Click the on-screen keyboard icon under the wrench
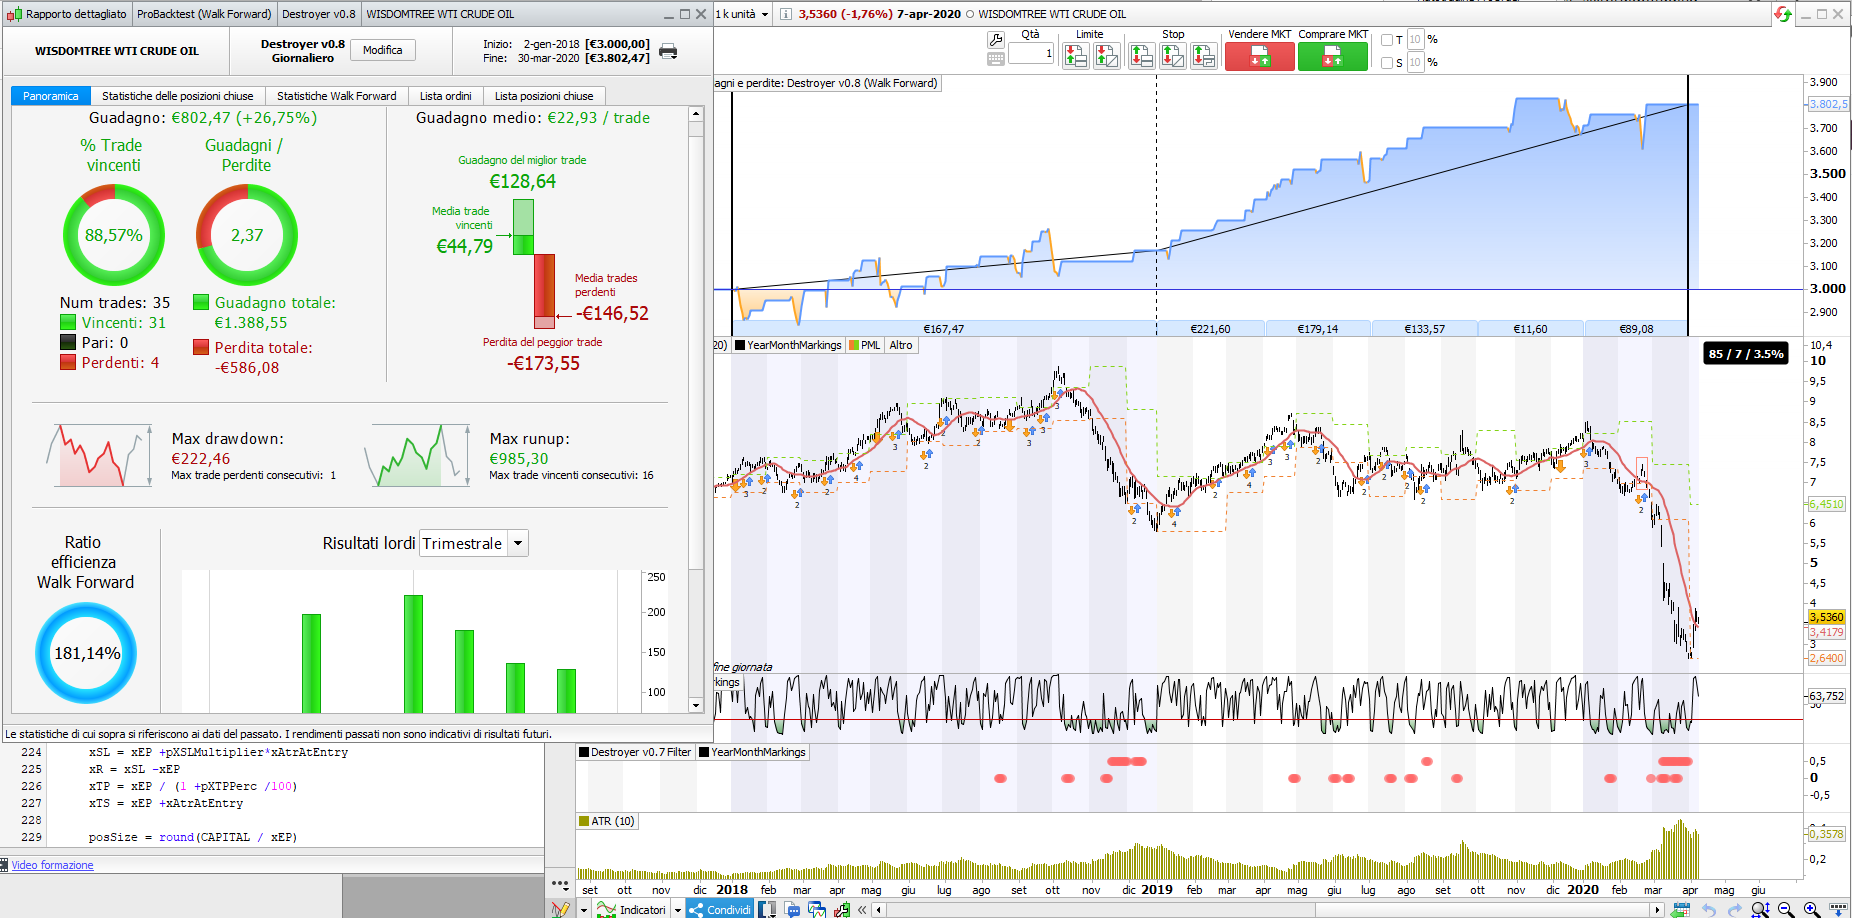This screenshot has height=918, width=1852. [x=995, y=59]
